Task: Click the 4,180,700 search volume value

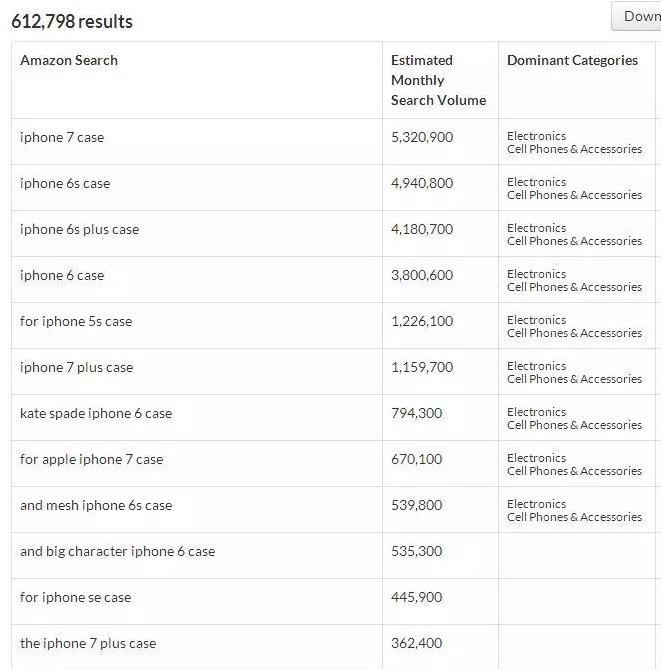Action: 422,230
